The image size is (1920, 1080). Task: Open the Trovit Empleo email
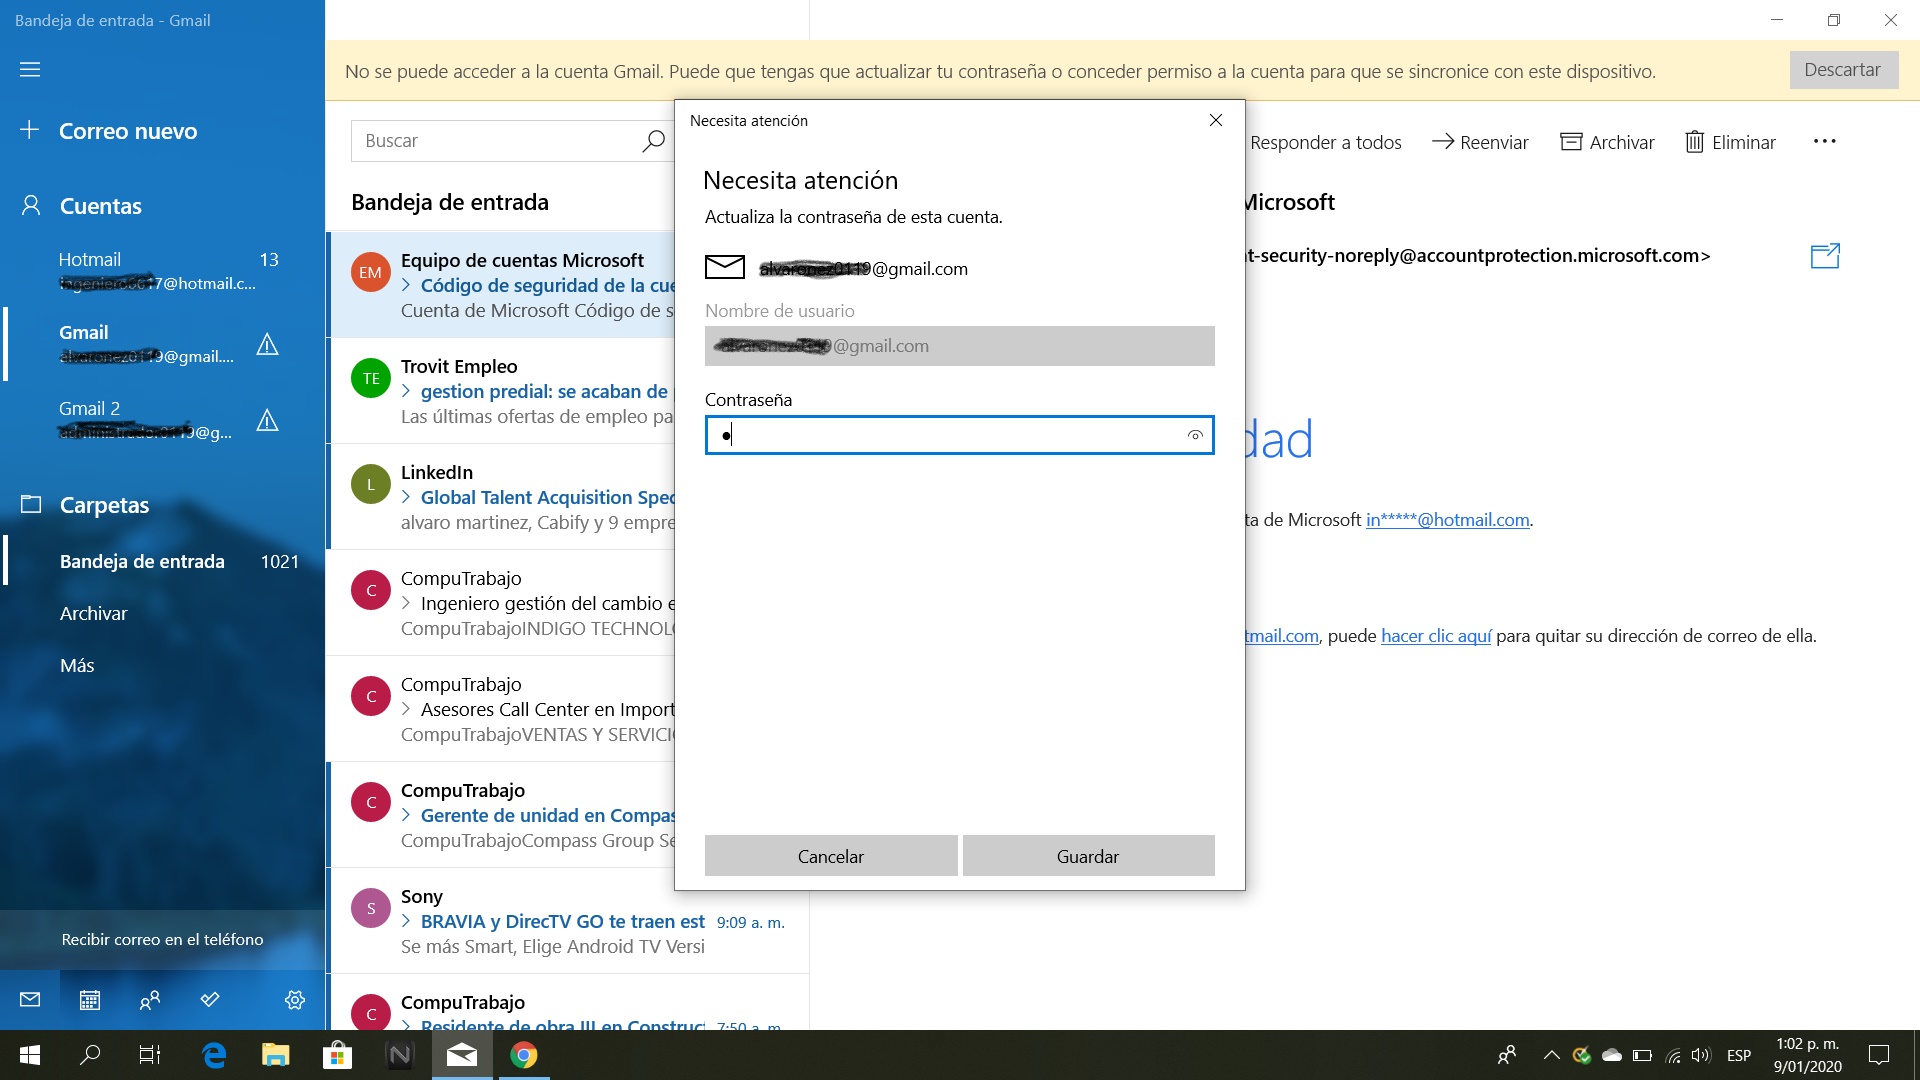coord(501,391)
